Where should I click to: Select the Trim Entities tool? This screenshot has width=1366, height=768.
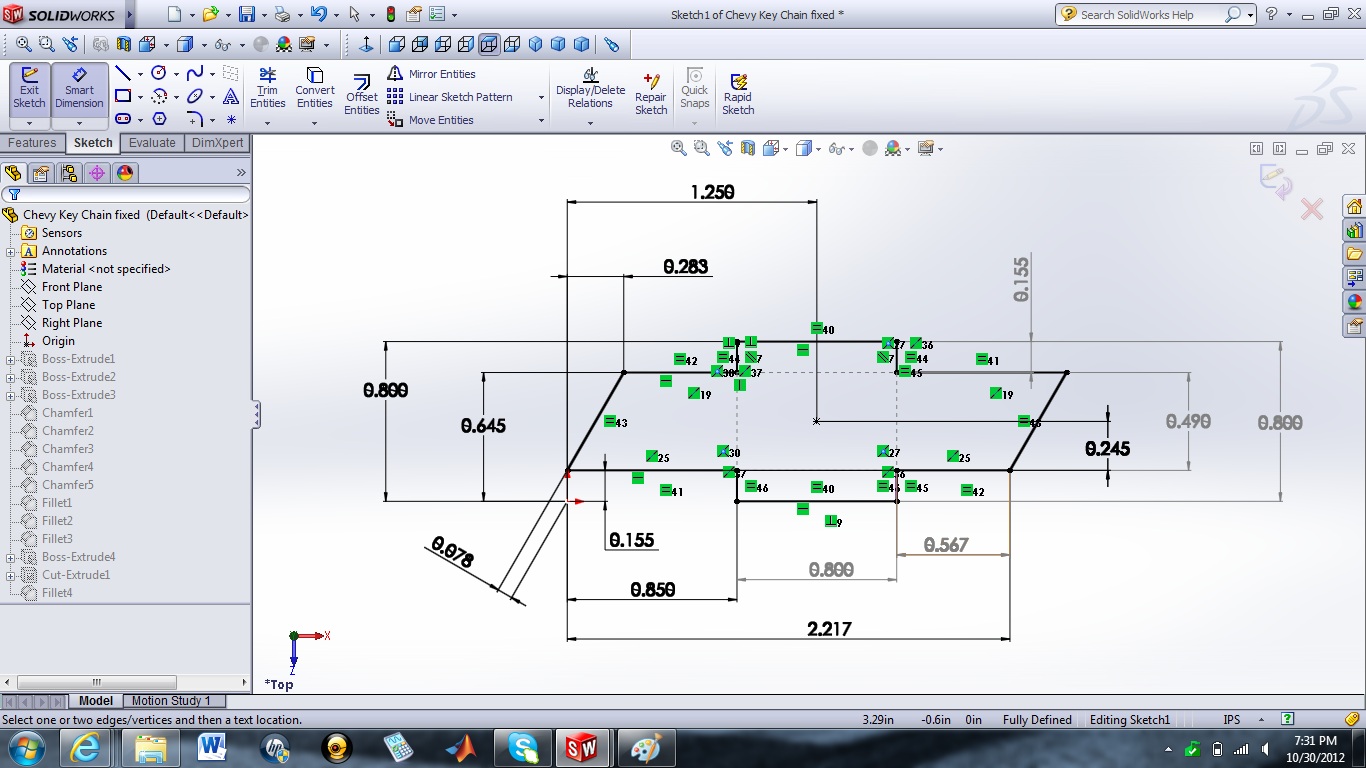point(267,88)
